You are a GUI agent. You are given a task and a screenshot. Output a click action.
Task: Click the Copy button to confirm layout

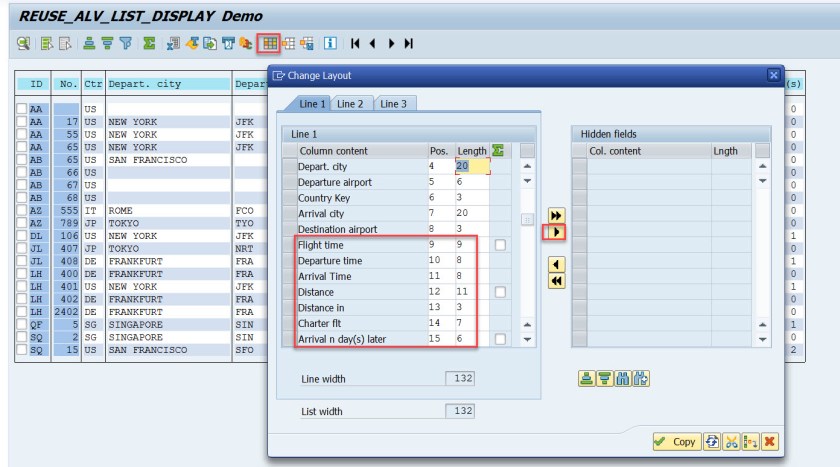point(677,442)
